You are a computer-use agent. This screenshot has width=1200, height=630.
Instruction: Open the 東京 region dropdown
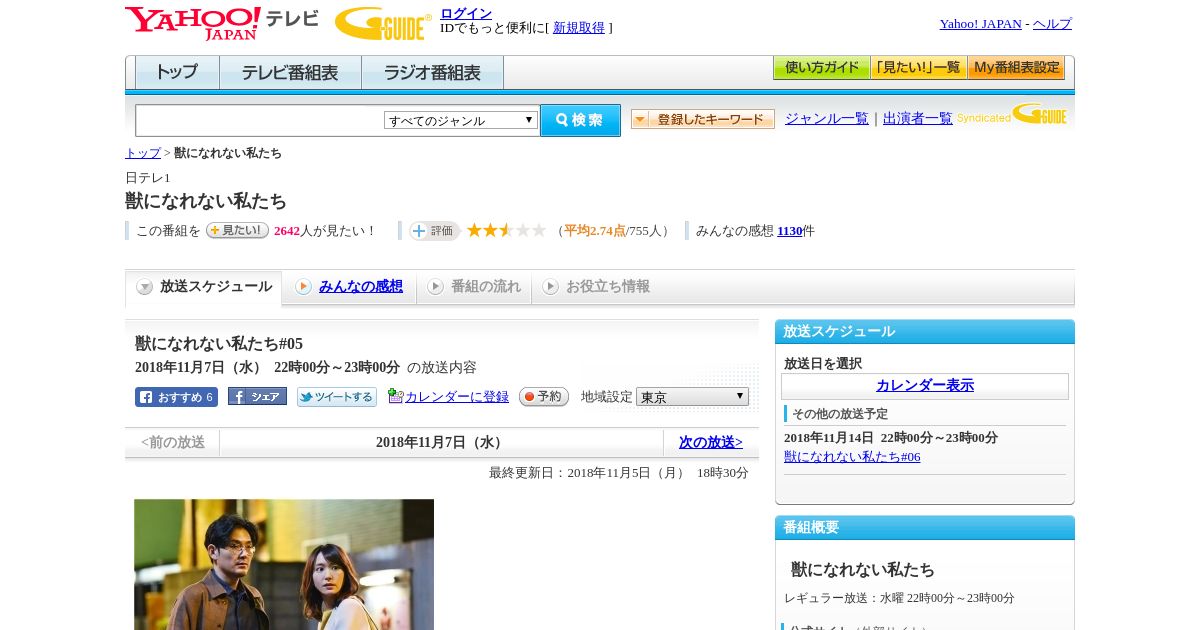(692, 397)
